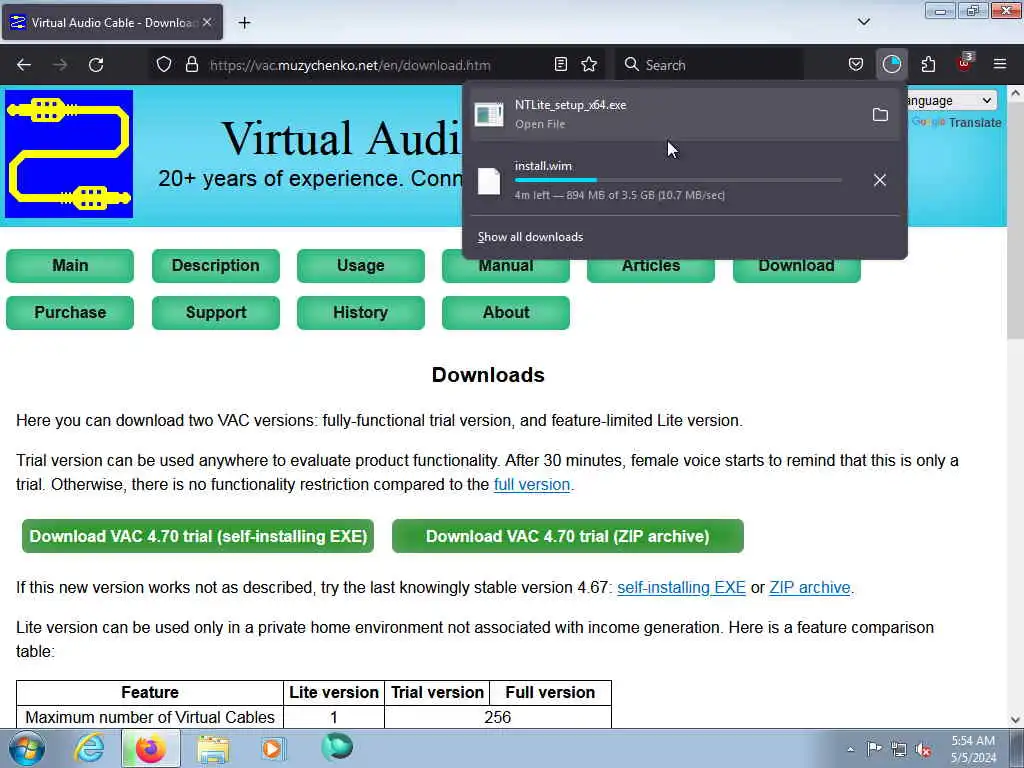This screenshot has width=1024, height=768.
Task: Click the version 4.67 ZIP archive link
Action: pos(810,588)
